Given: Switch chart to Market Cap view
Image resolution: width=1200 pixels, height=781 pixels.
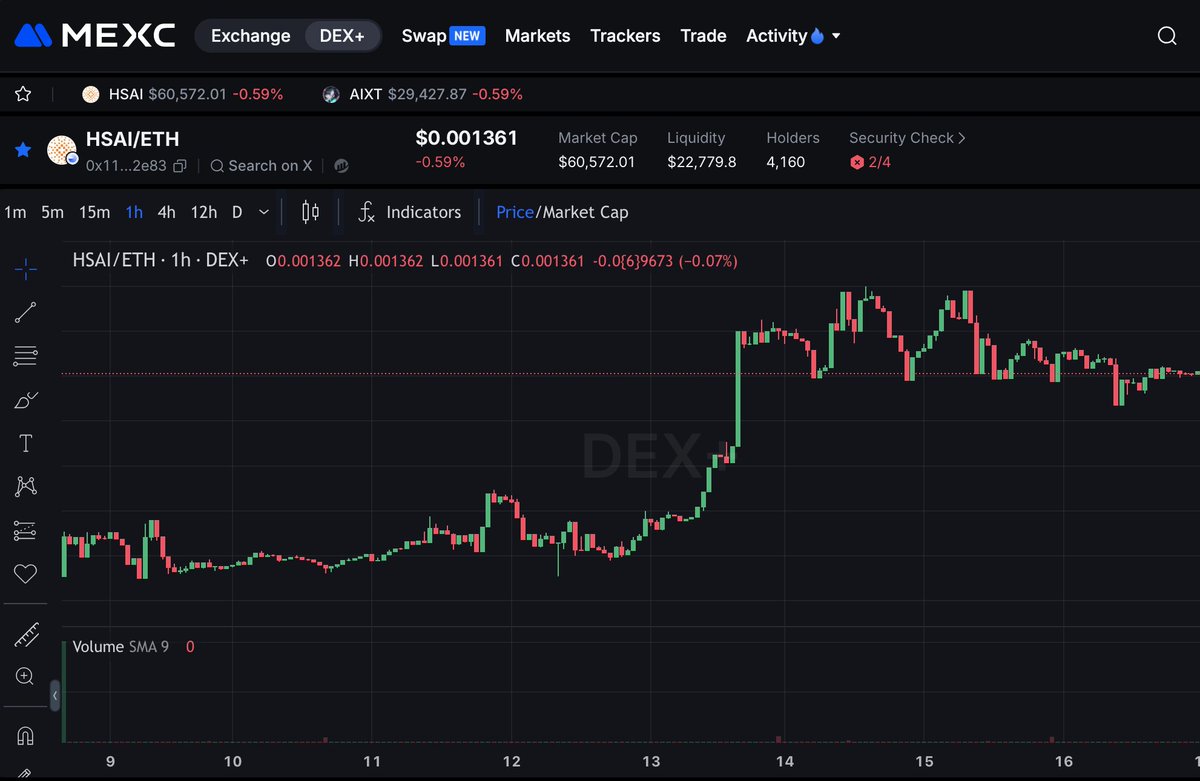Looking at the screenshot, I should pos(585,212).
